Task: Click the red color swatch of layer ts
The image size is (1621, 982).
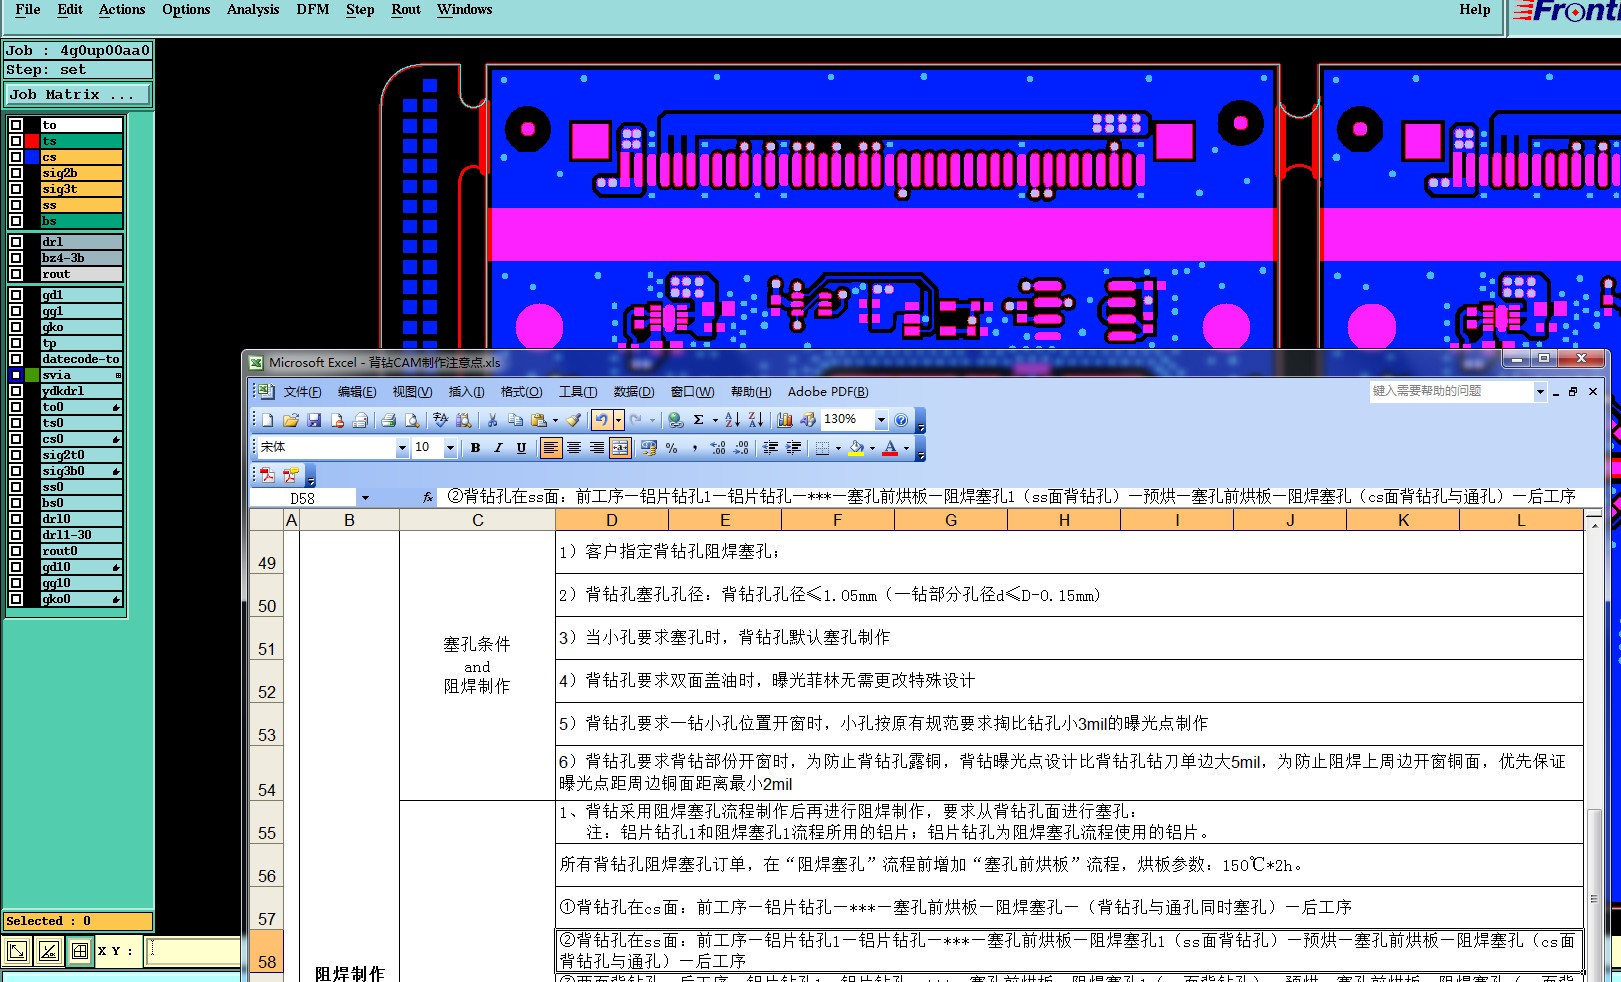Action: point(32,141)
